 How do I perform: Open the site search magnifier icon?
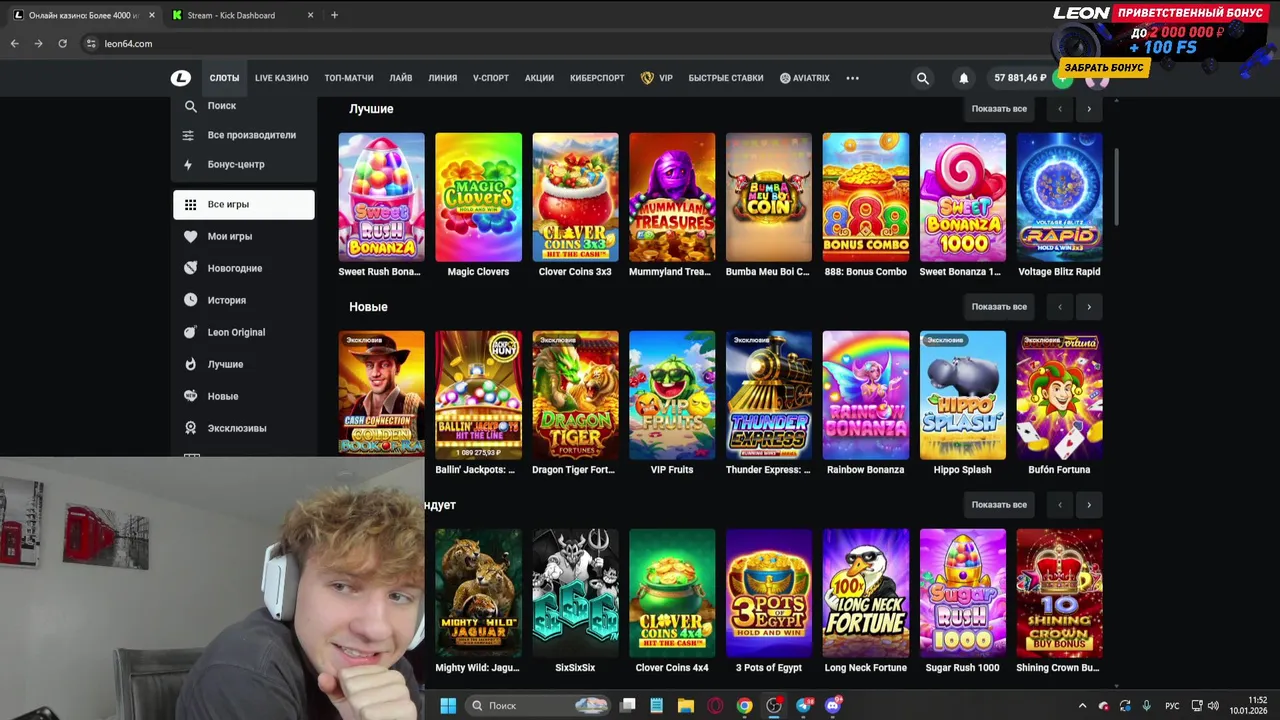(923, 78)
